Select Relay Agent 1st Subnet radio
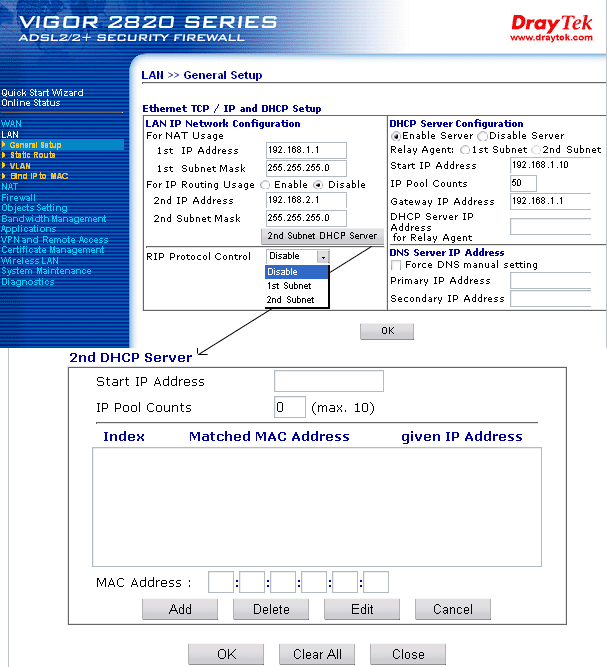 point(465,150)
